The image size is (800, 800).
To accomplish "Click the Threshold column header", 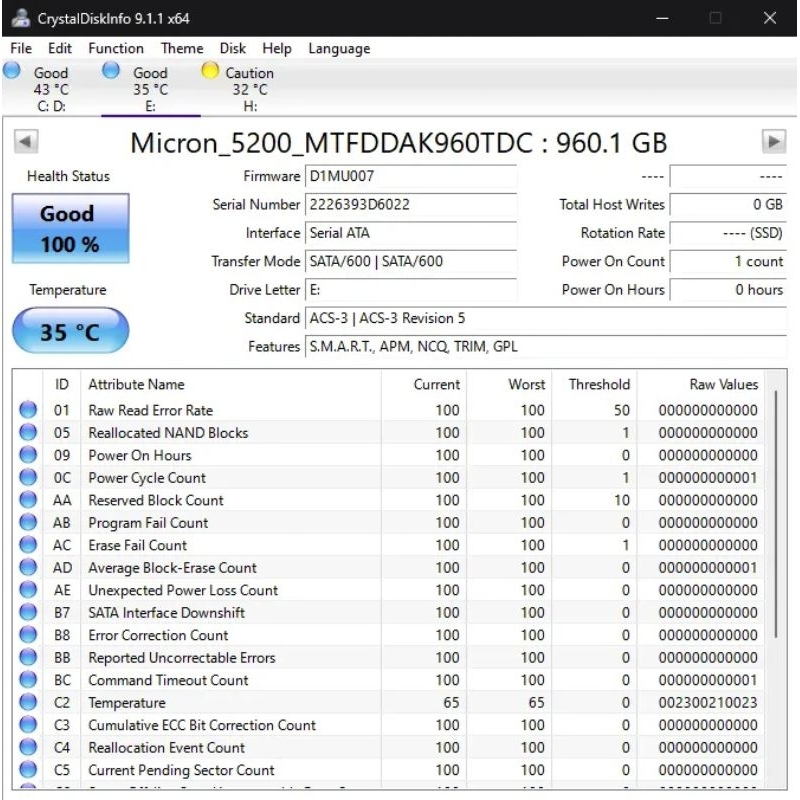I will click(594, 384).
